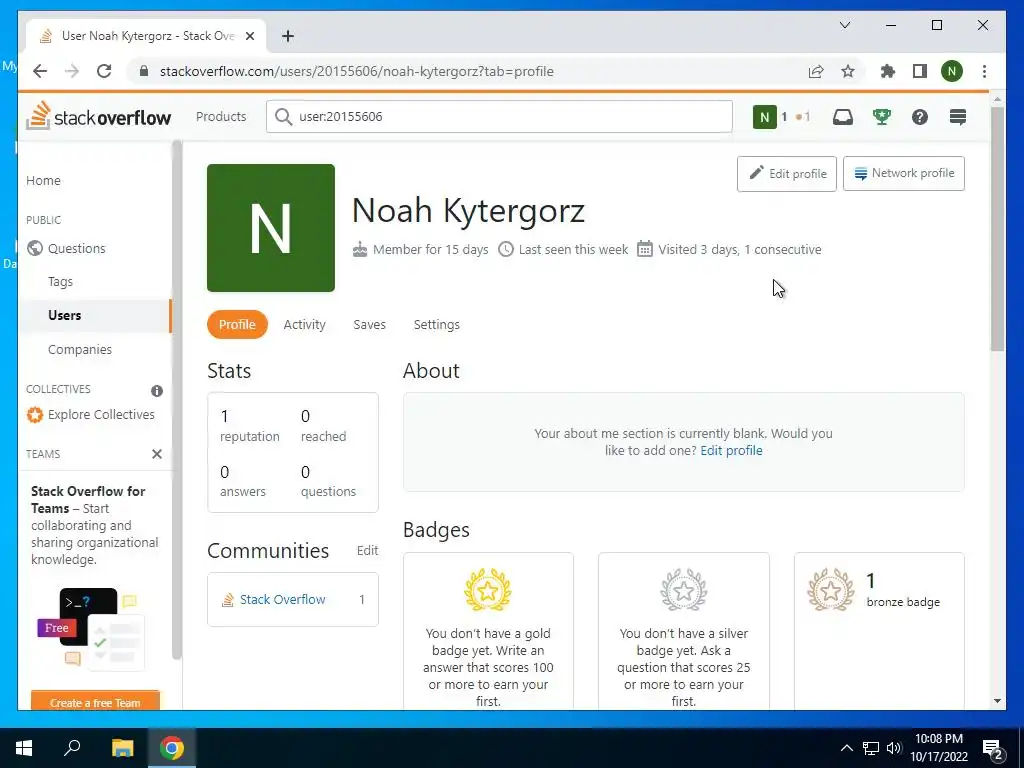The image size is (1024, 768).
Task: Click the page vertical scrollbar
Action: (x=997, y=229)
